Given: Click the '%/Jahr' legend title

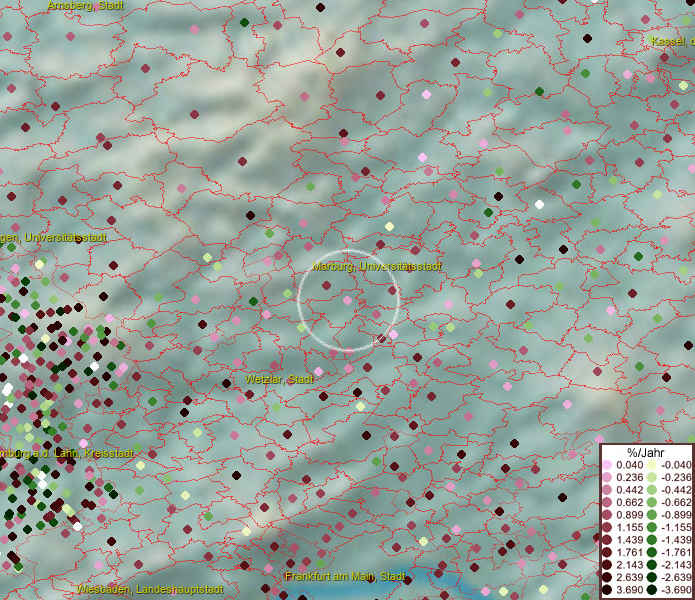Looking at the screenshot, I should pyautogui.click(x=645, y=452).
